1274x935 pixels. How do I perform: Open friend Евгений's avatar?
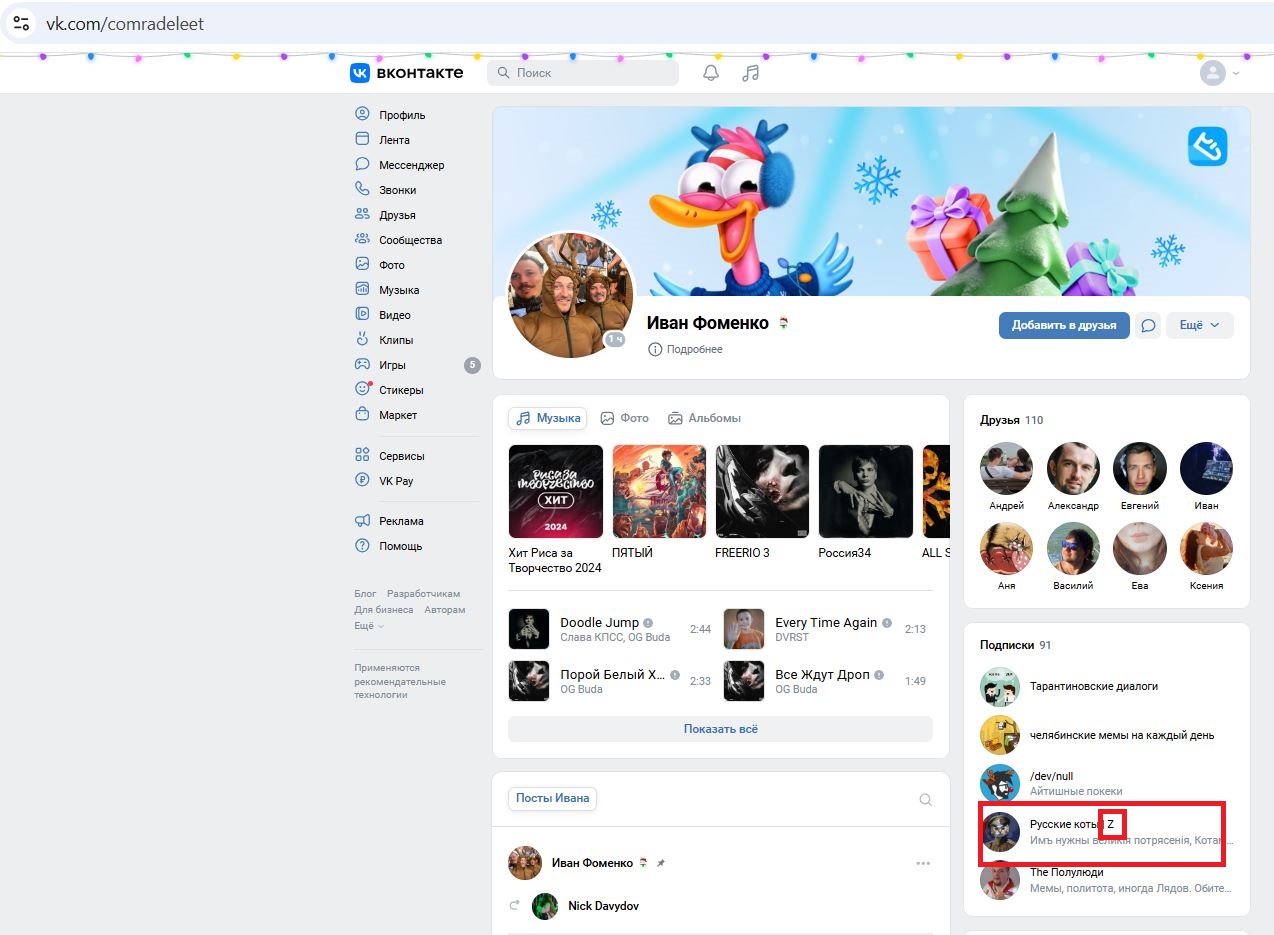point(1140,469)
